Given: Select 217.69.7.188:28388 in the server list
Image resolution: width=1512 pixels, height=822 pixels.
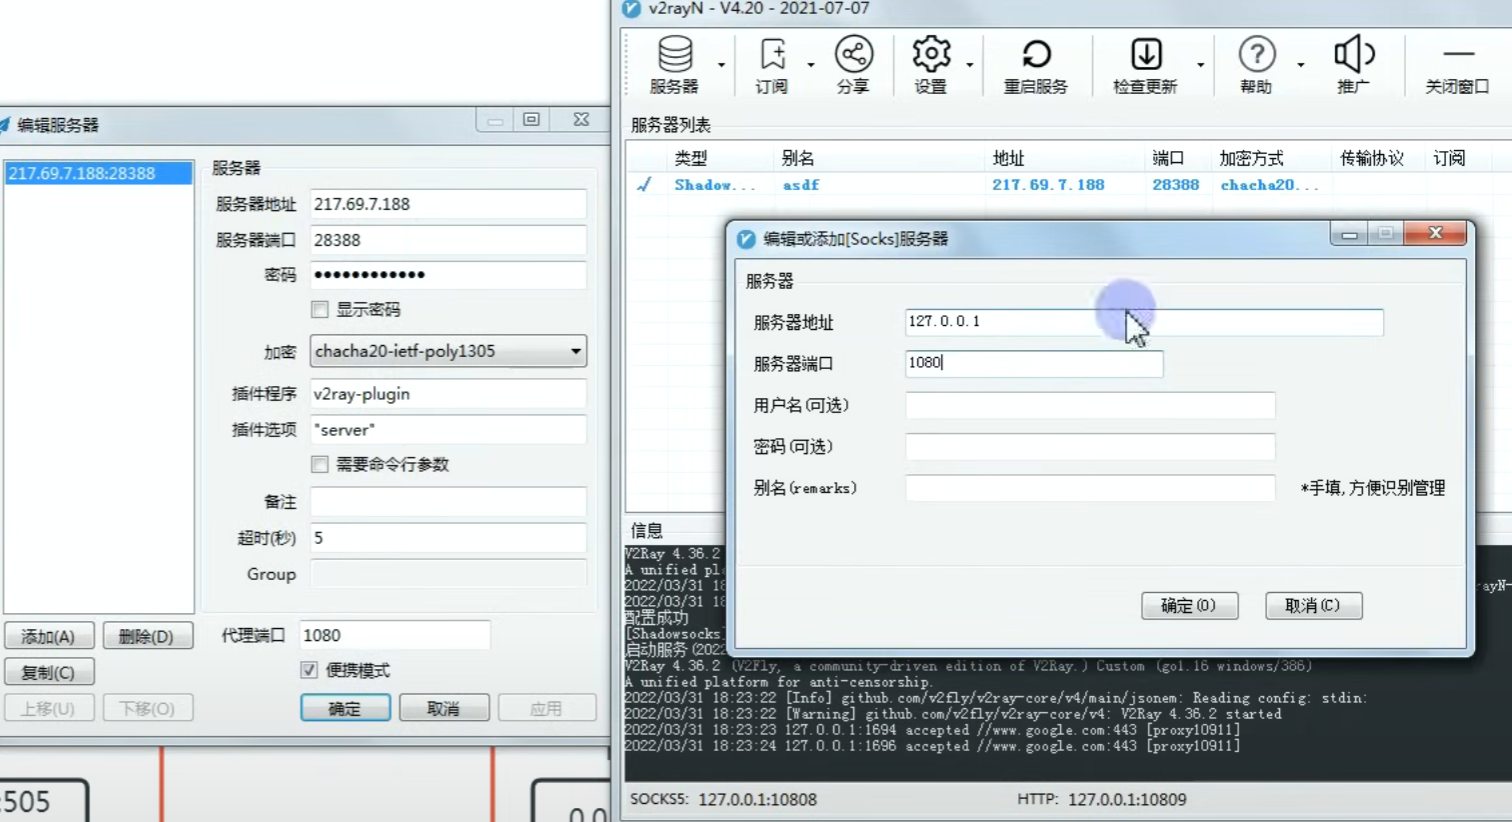Looking at the screenshot, I should pyautogui.click(x=98, y=173).
